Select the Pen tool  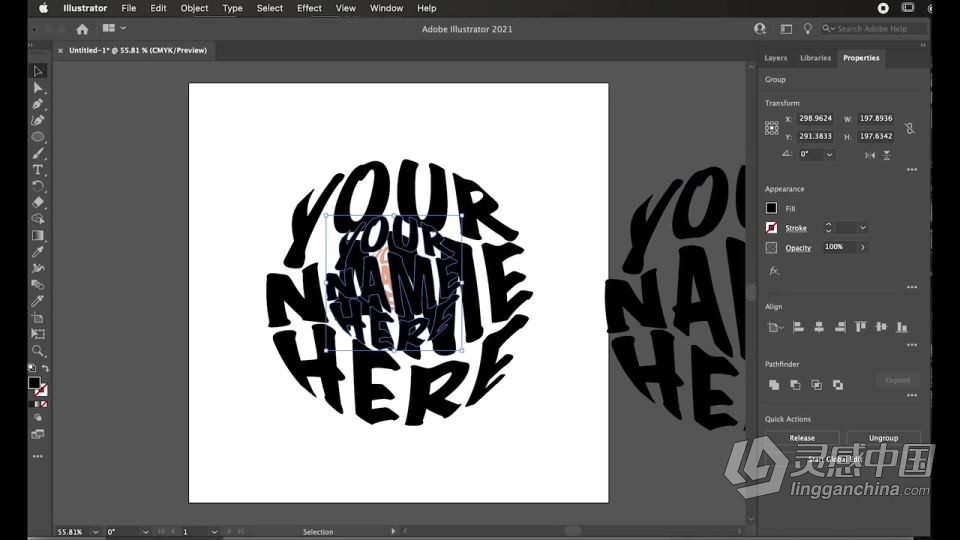coord(38,104)
